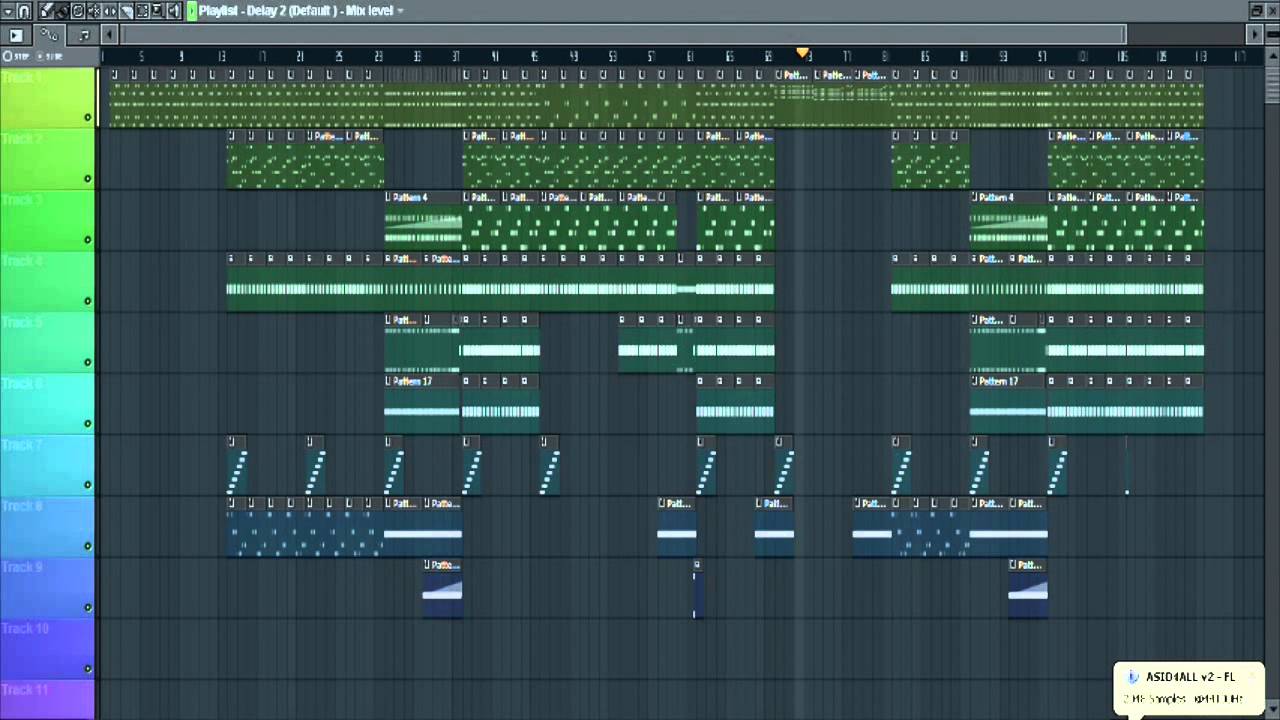Click the green play arrow beside Playlist title
Viewport: 1280px width, 720px height.
click(192, 11)
